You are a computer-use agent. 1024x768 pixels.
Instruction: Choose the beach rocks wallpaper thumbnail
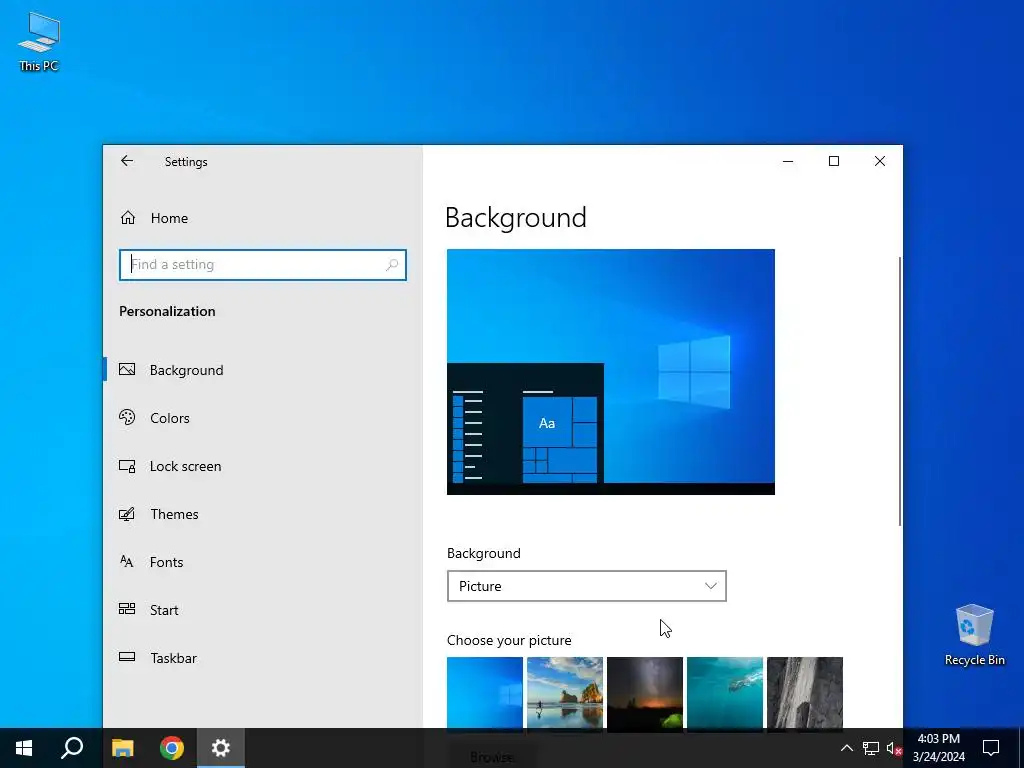point(565,693)
